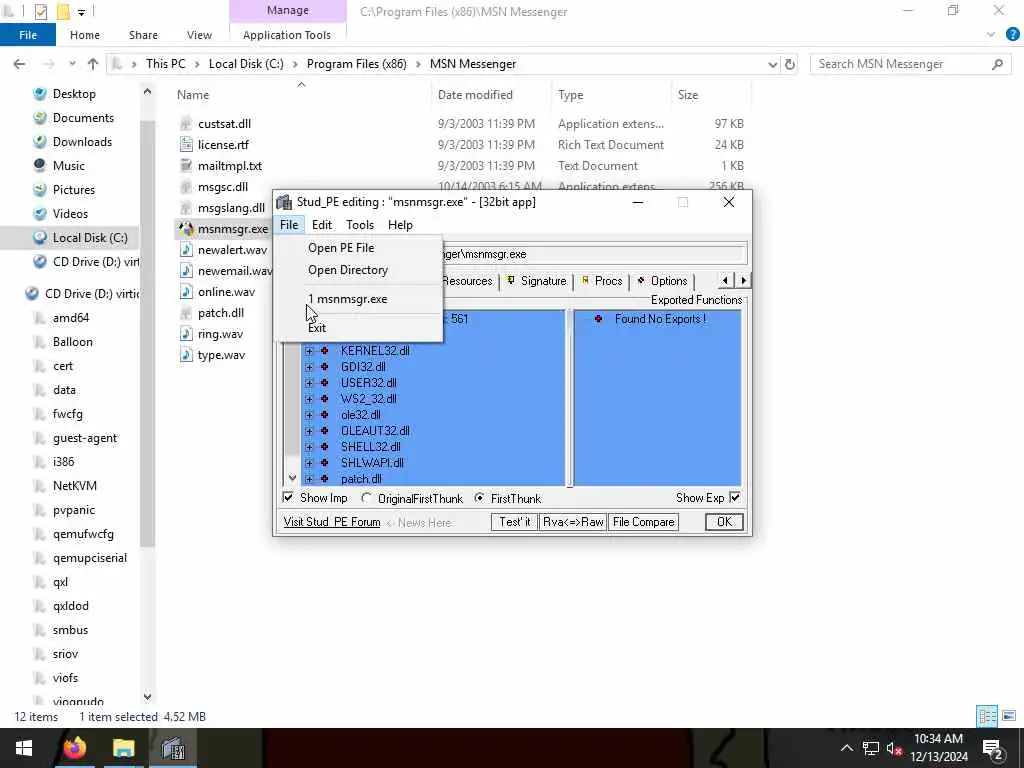Viewport: 1024px width, 768px height.
Task: Switch to the Options tab
Action: click(x=662, y=281)
